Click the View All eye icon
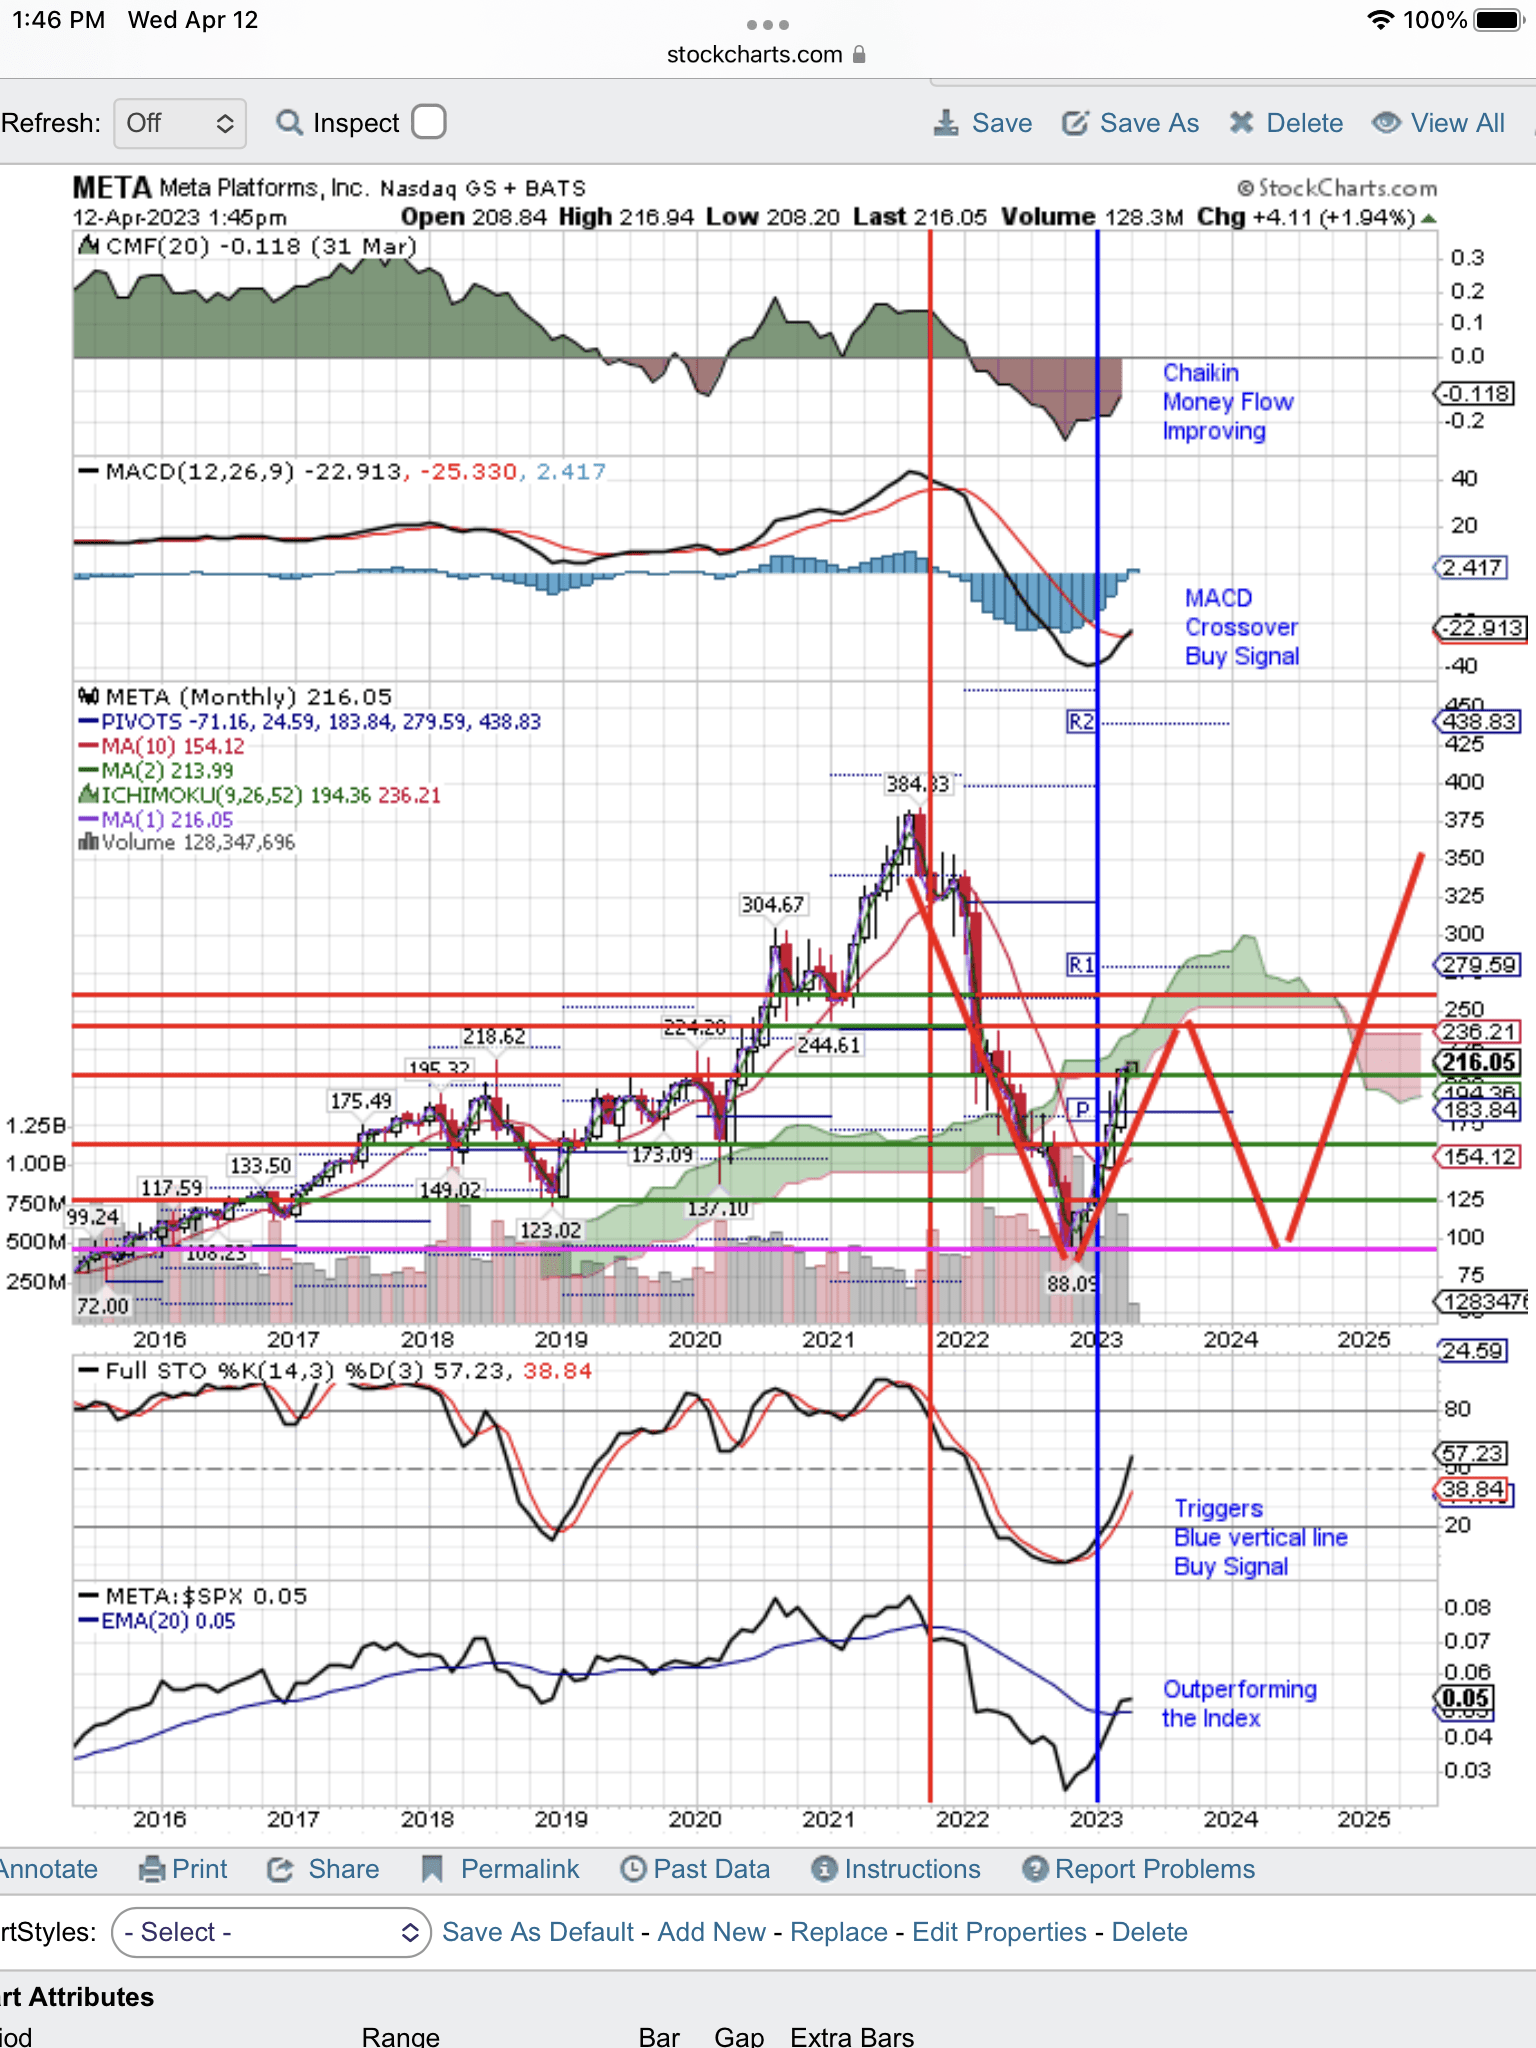 point(1386,123)
